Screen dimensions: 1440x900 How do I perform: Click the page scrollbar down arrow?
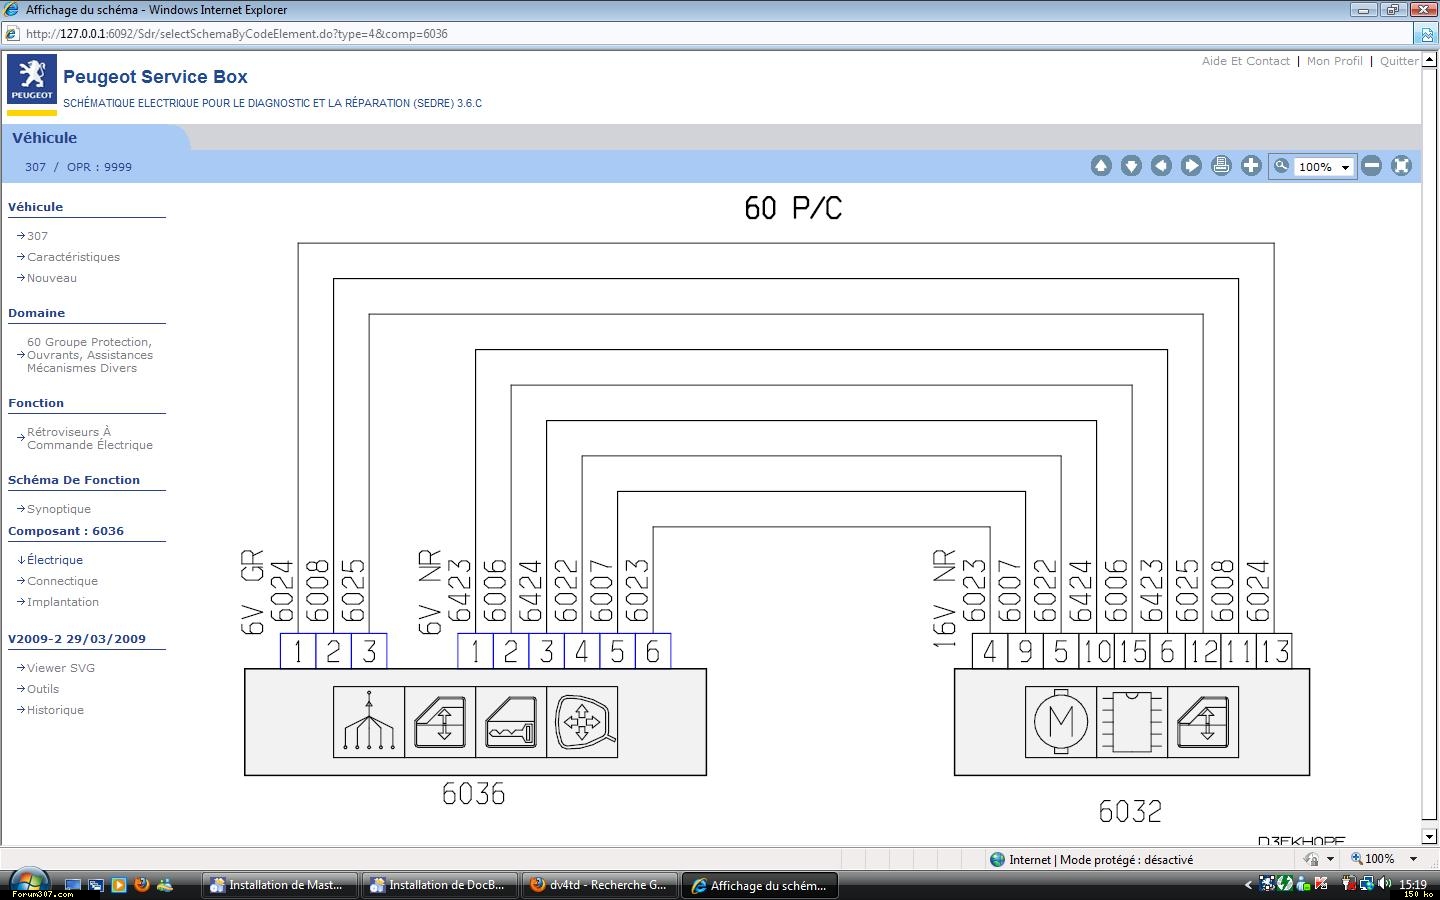tap(1429, 837)
